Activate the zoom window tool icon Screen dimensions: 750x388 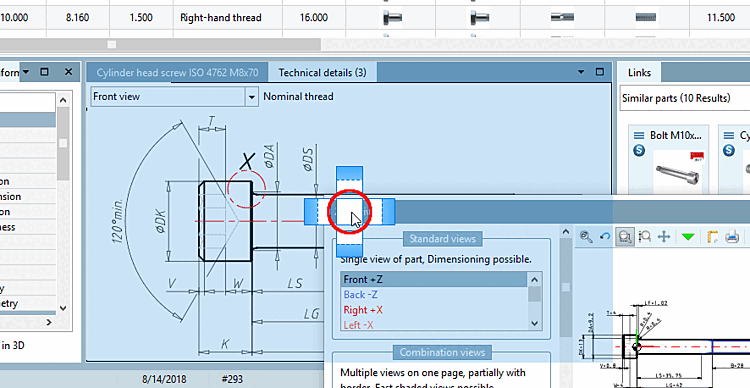[625, 236]
